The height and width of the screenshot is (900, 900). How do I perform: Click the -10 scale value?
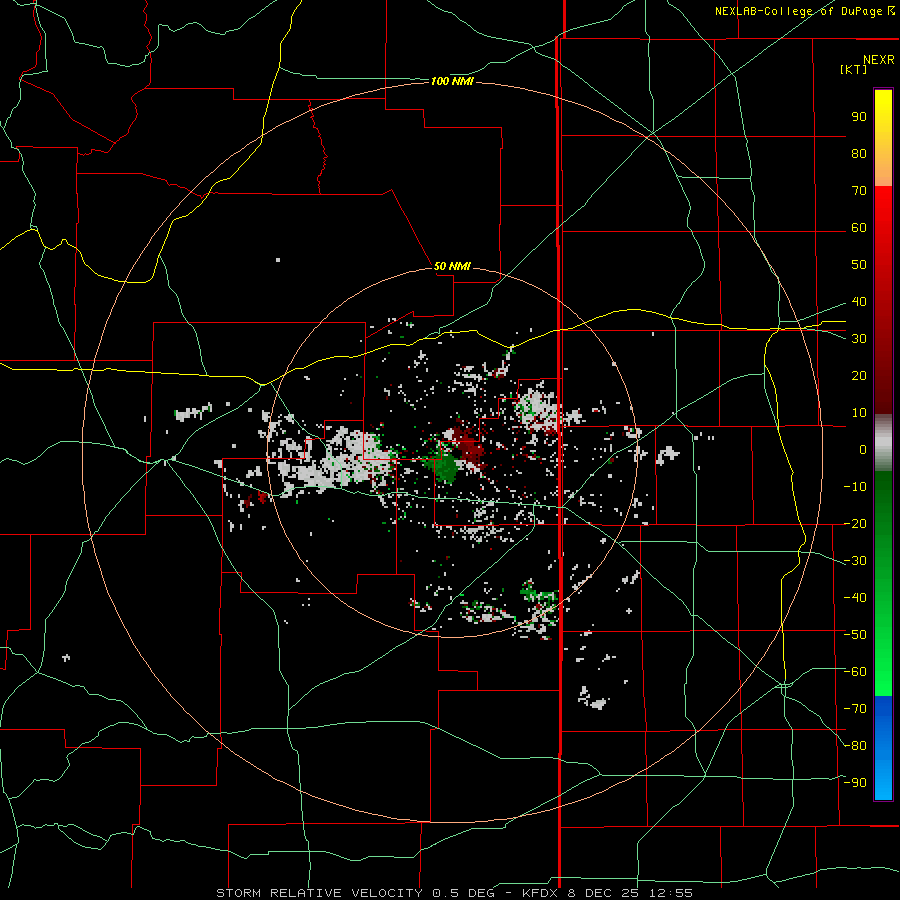pyautogui.click(x=855, y=487)
